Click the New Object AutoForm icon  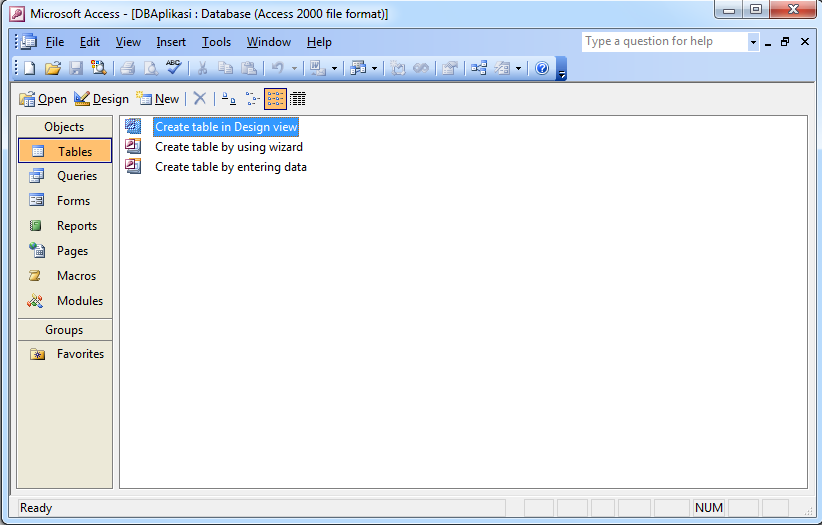point(502,68)
